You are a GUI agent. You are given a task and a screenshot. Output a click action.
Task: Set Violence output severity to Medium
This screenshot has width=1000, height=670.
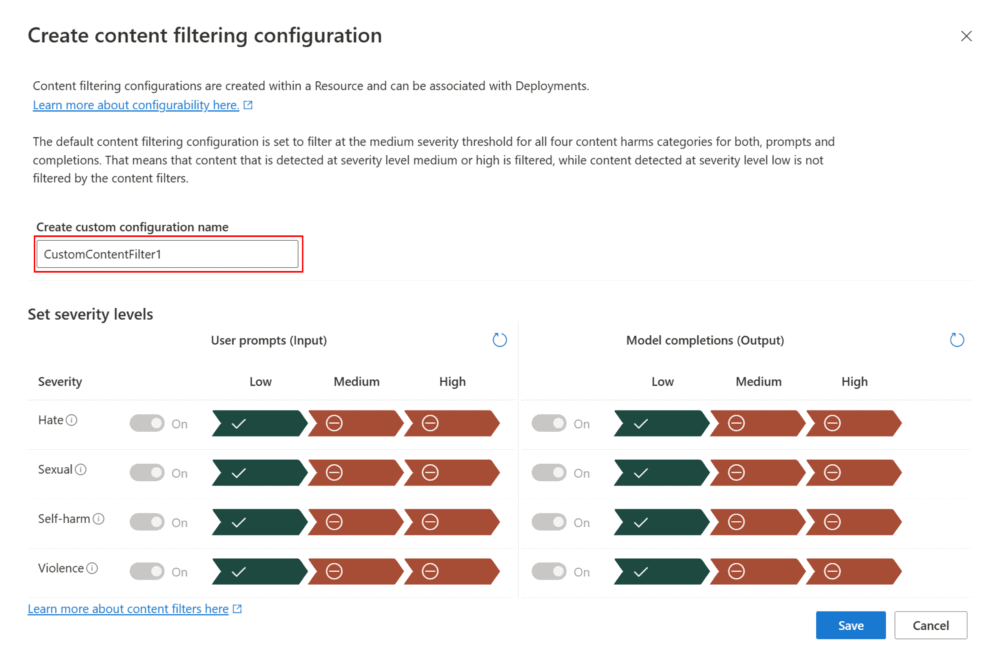coord(758,571)
